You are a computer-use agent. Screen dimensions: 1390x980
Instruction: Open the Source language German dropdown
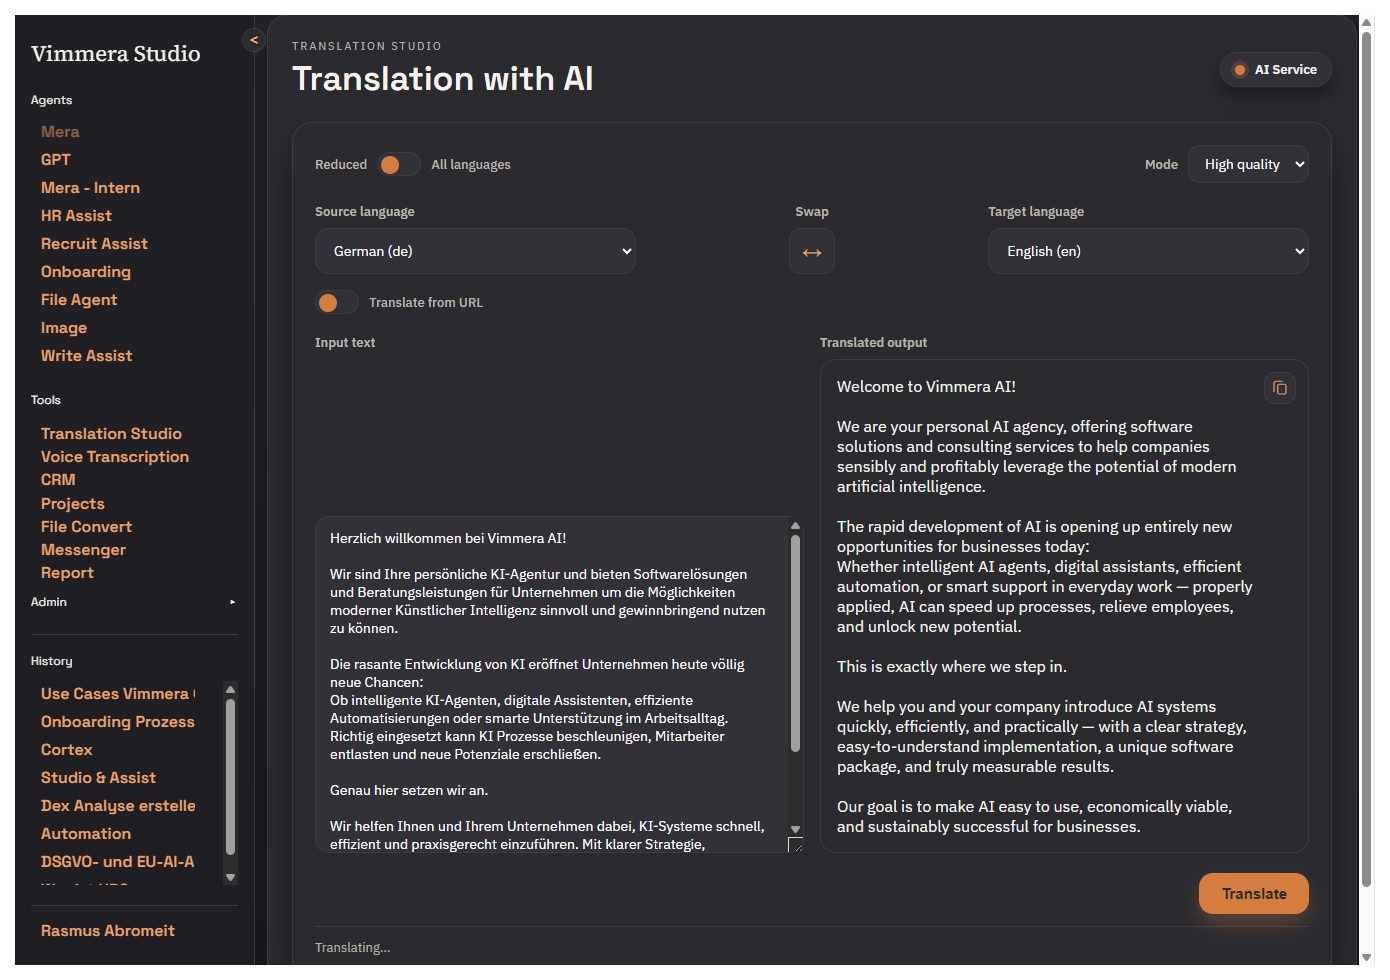pos(475,252)
